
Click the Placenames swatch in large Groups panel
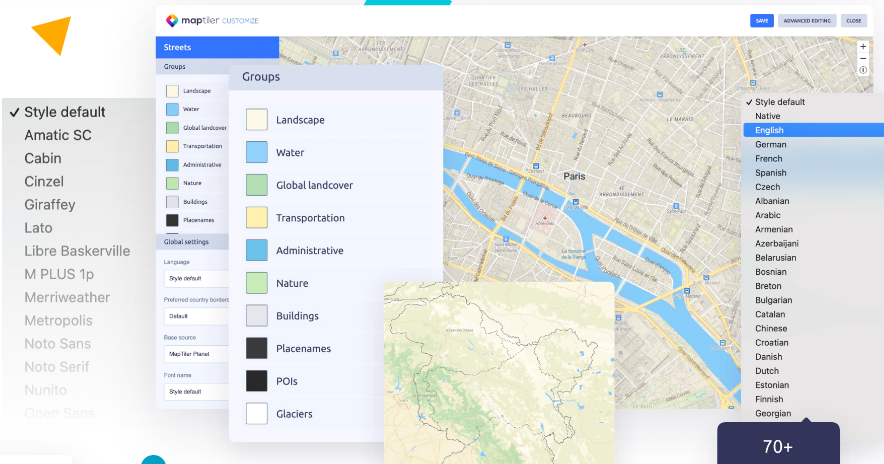(x=257, y=348)
